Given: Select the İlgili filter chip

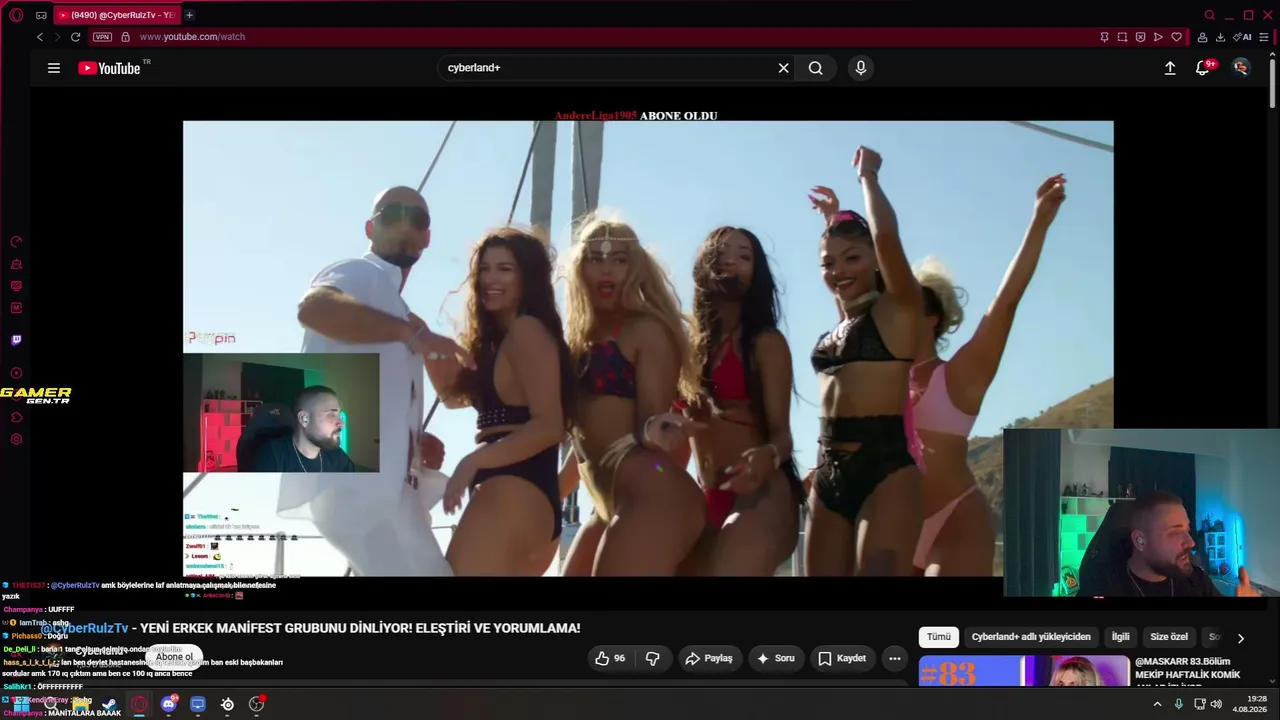Looking at the screenshot, I should point(1121,637).
